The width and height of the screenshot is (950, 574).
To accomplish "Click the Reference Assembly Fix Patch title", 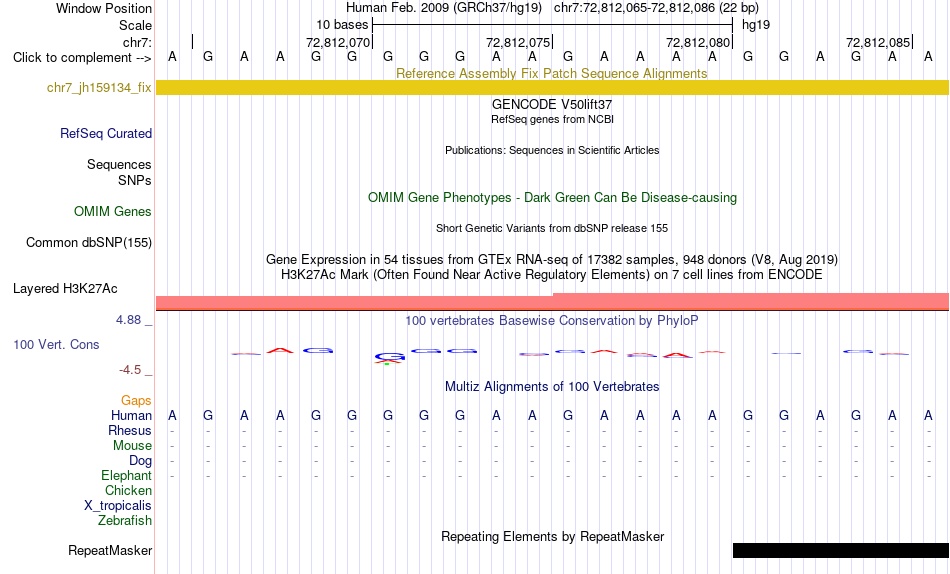I will click(x=552, y=73).
